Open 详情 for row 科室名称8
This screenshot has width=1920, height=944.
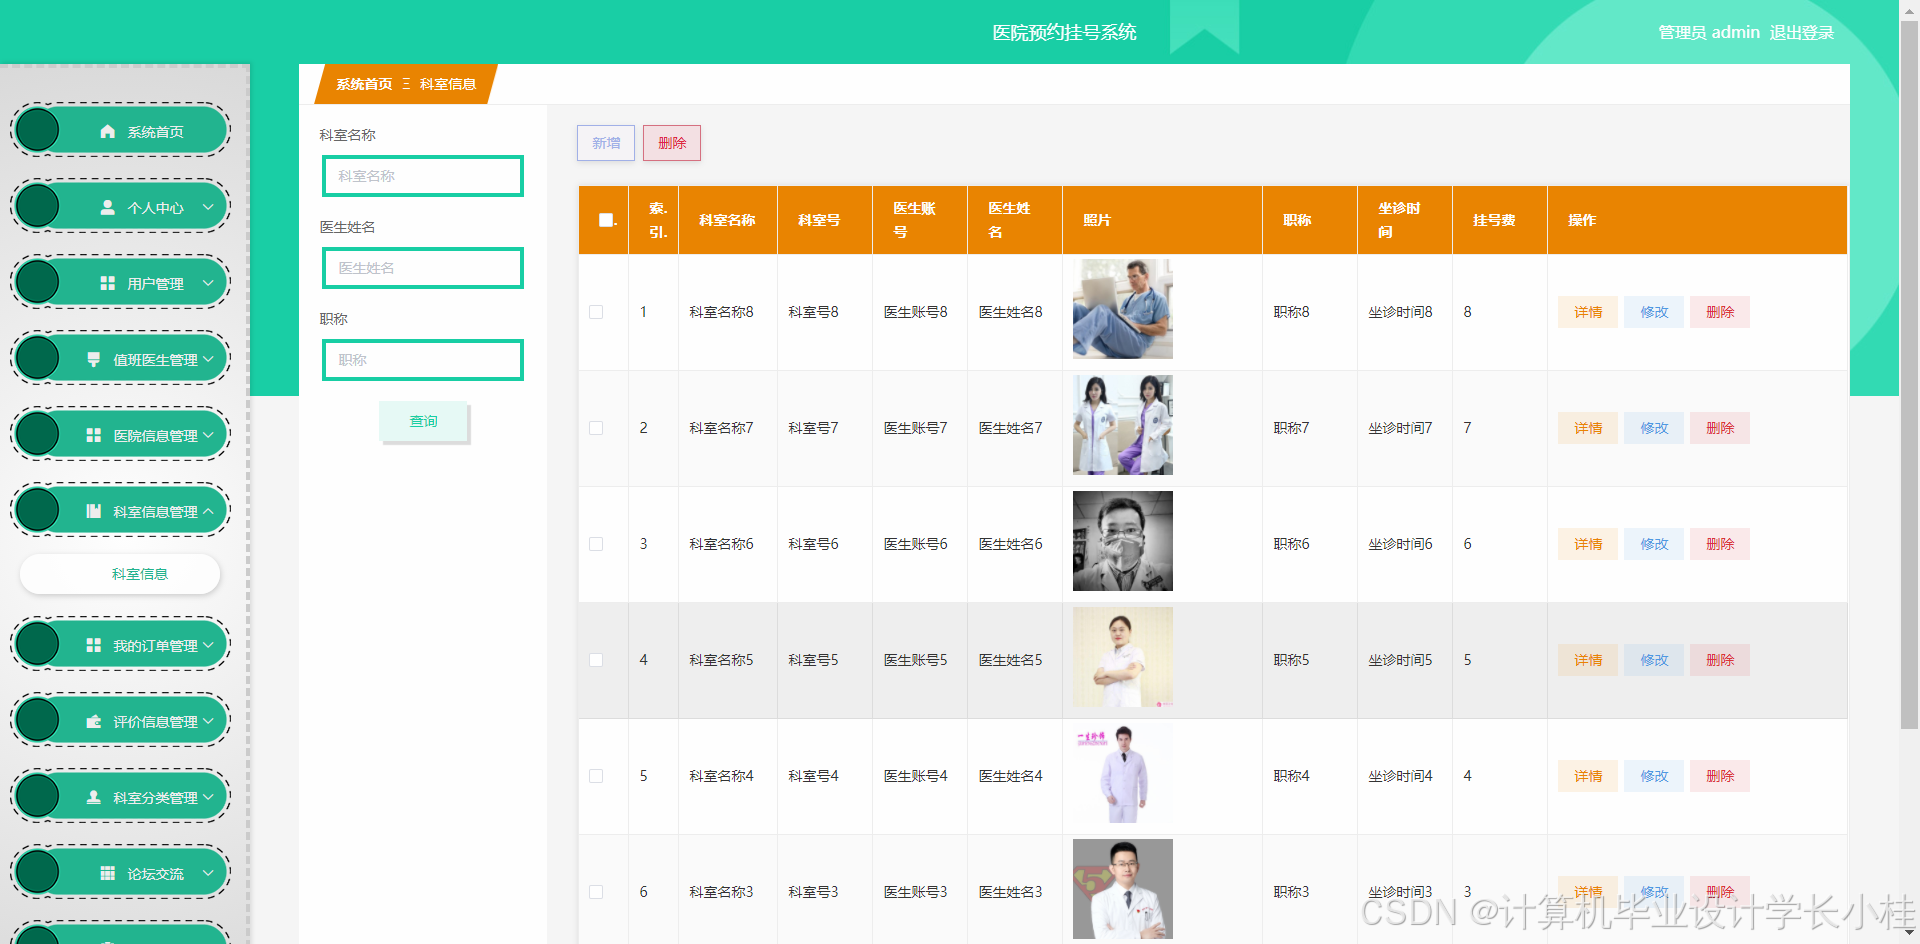pyautogui.click(x=1588, y=312)
